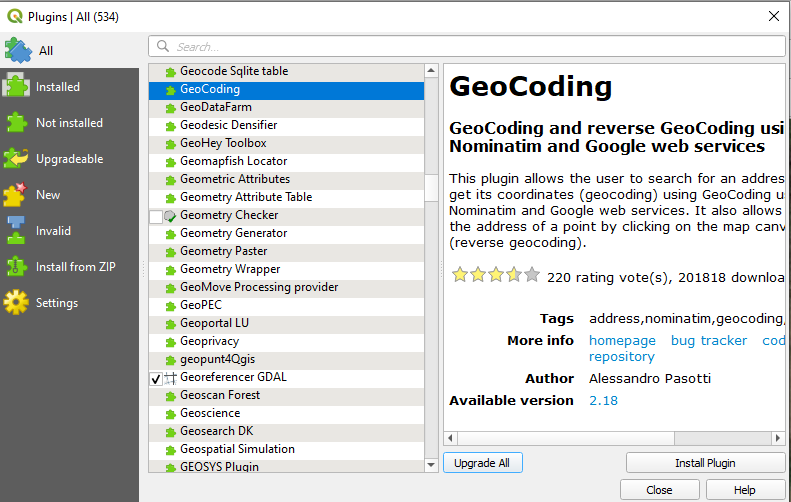This screenshot has height=502, width=791.
Task: Select Geoportal LU plugin row
Action: [286, 323]
